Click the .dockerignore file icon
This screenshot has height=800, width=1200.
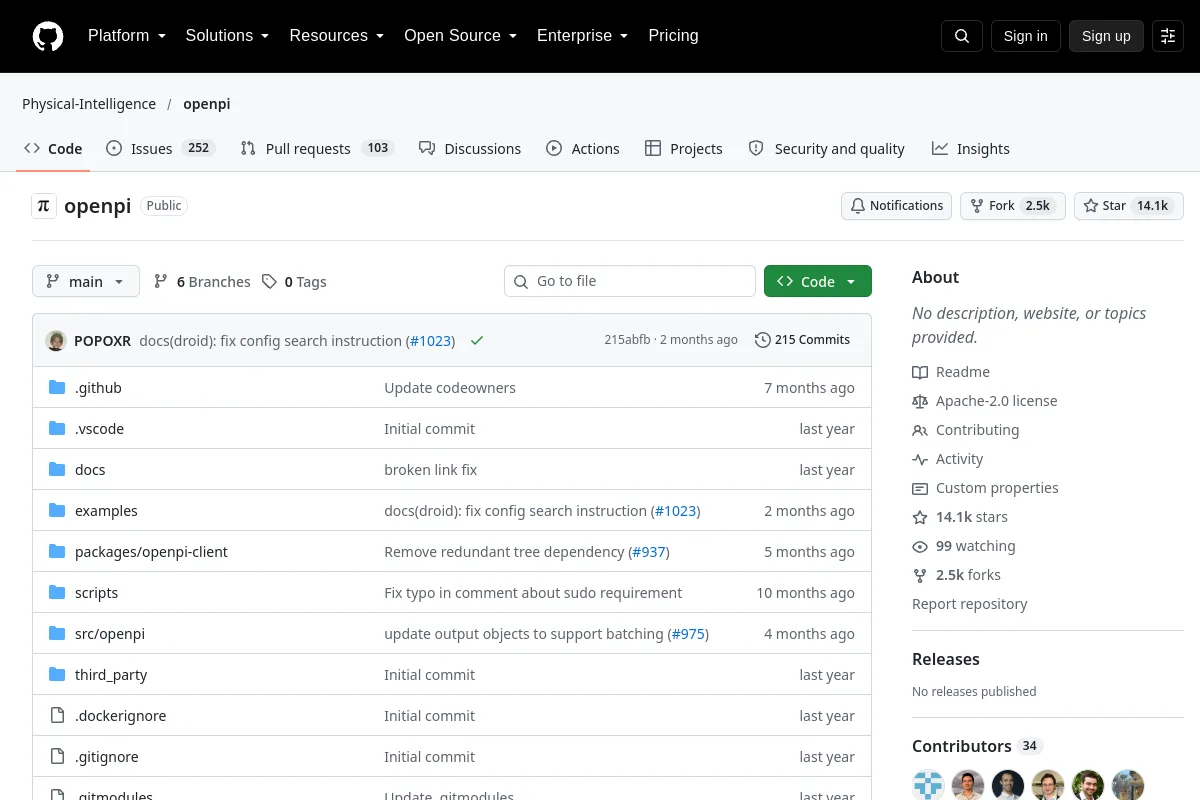point(57,716)
